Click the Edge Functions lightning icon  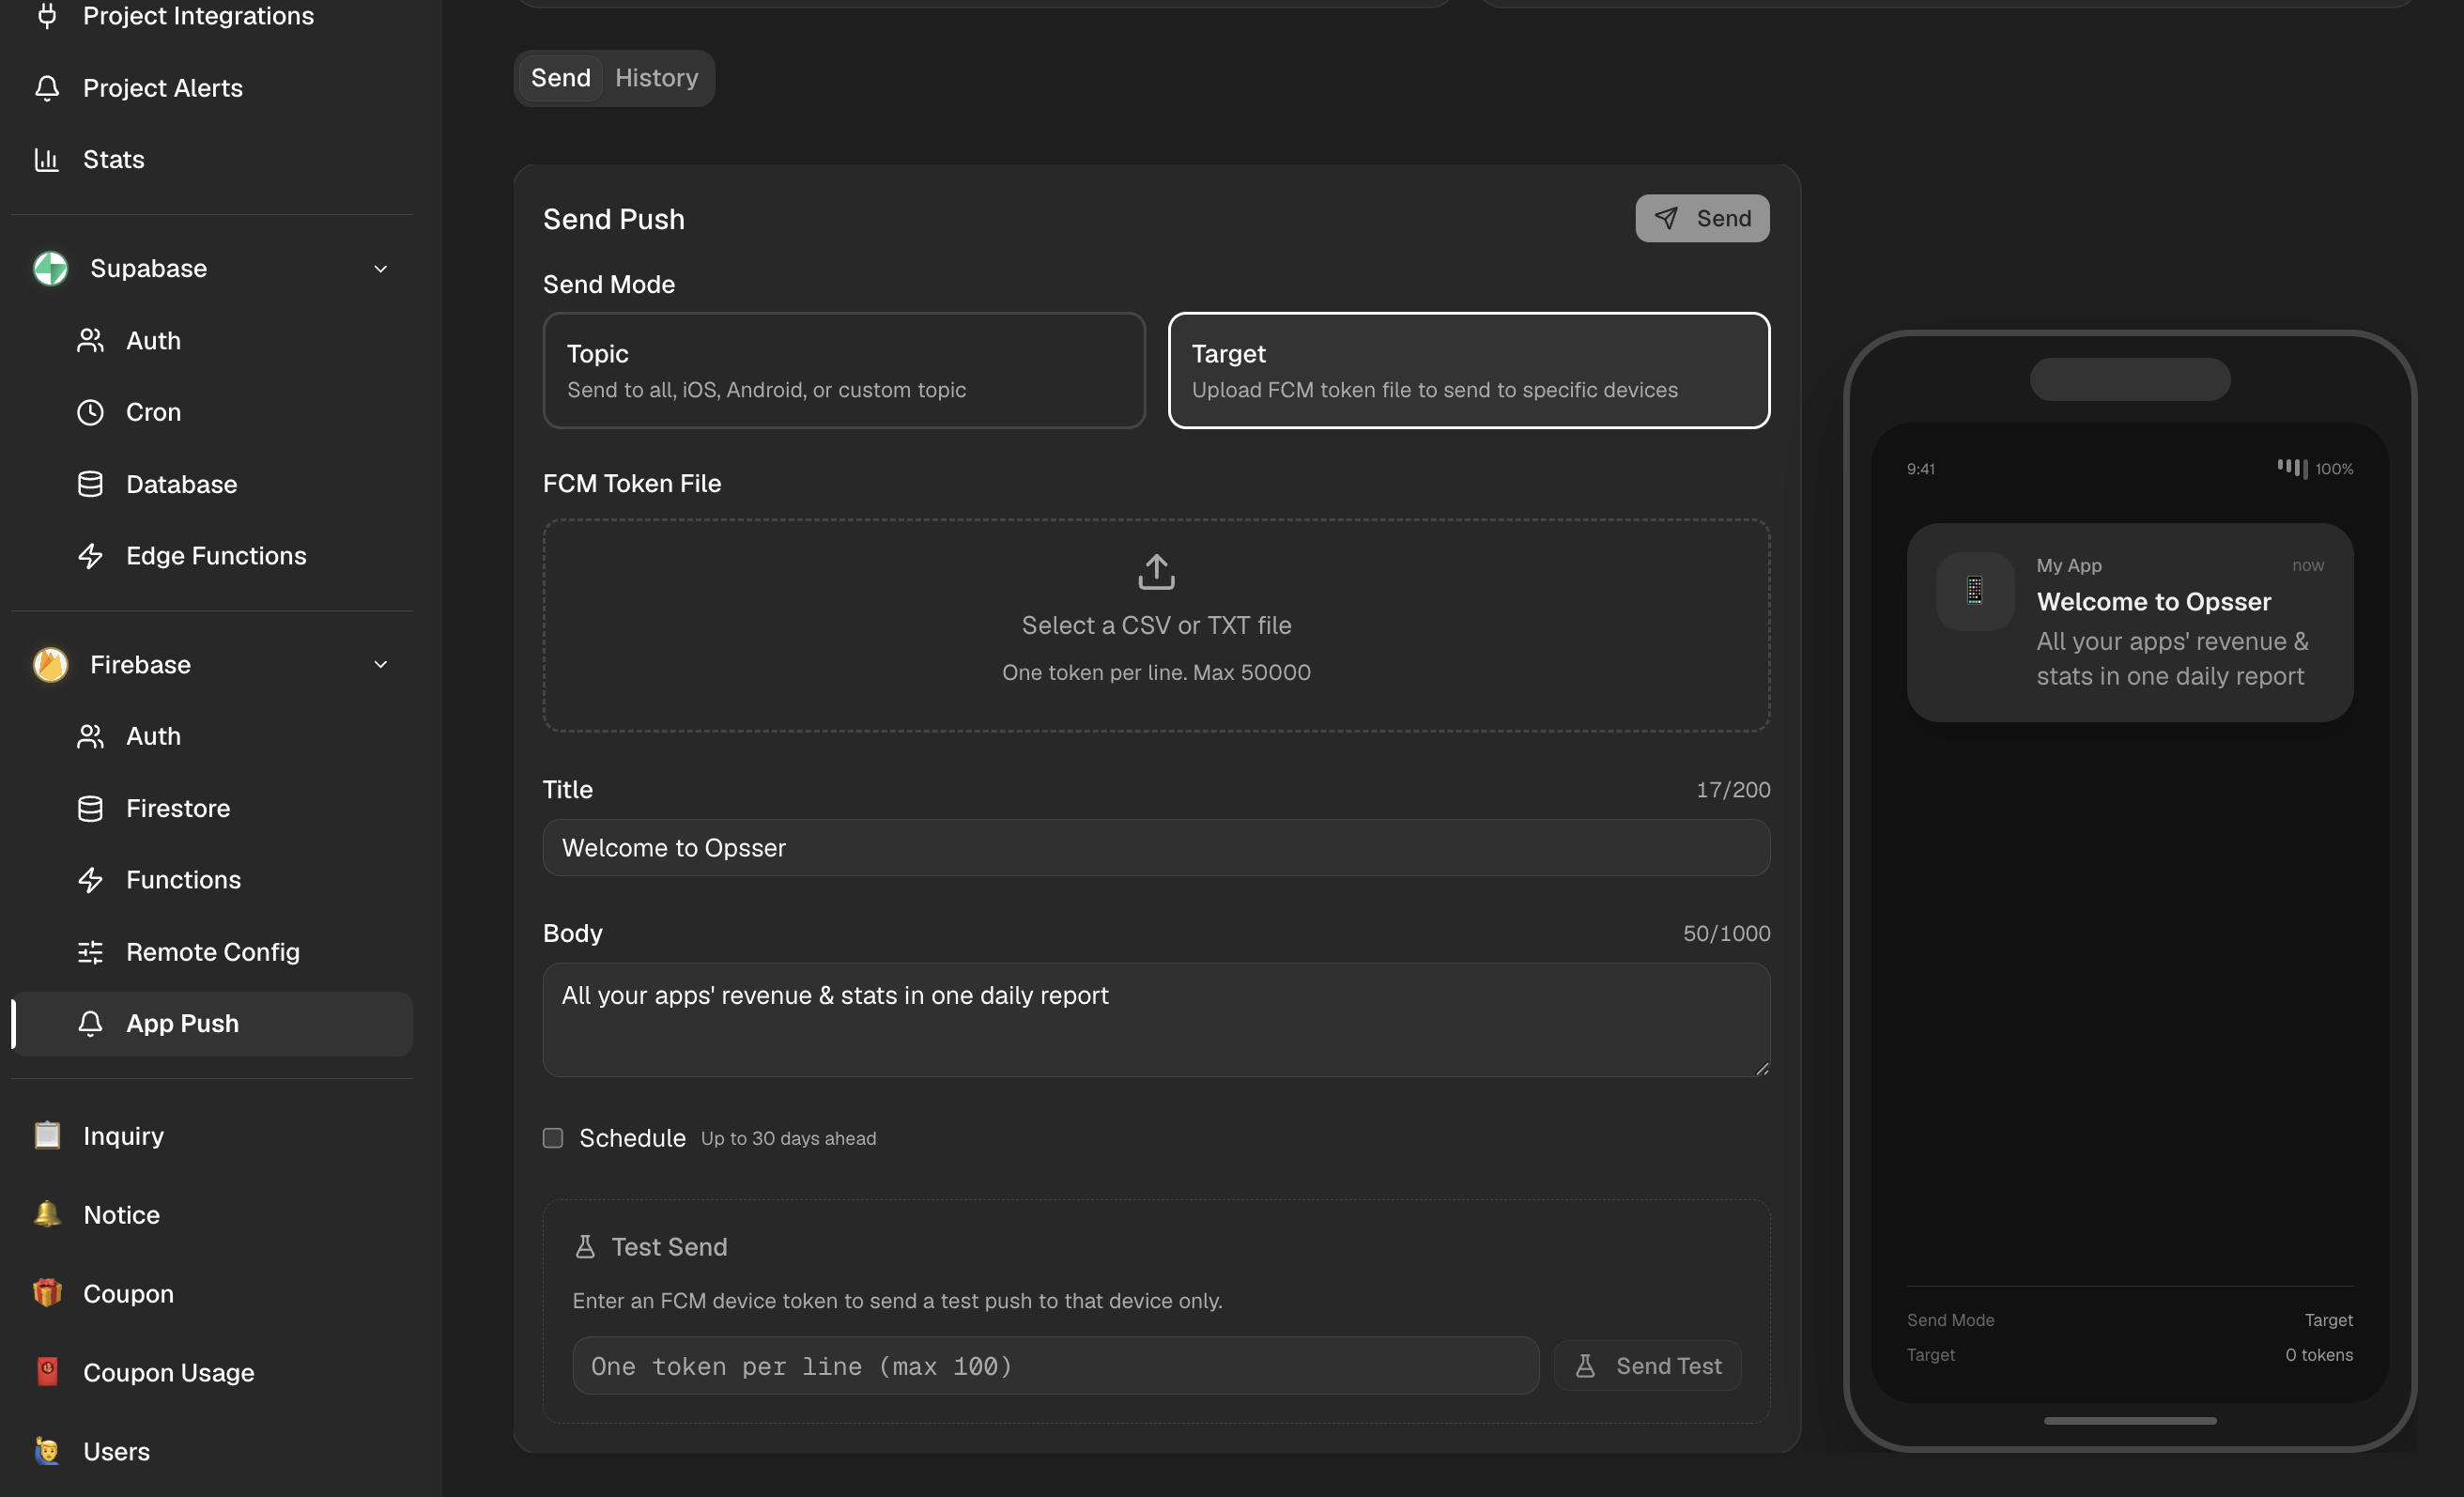(x=90, y=556)
